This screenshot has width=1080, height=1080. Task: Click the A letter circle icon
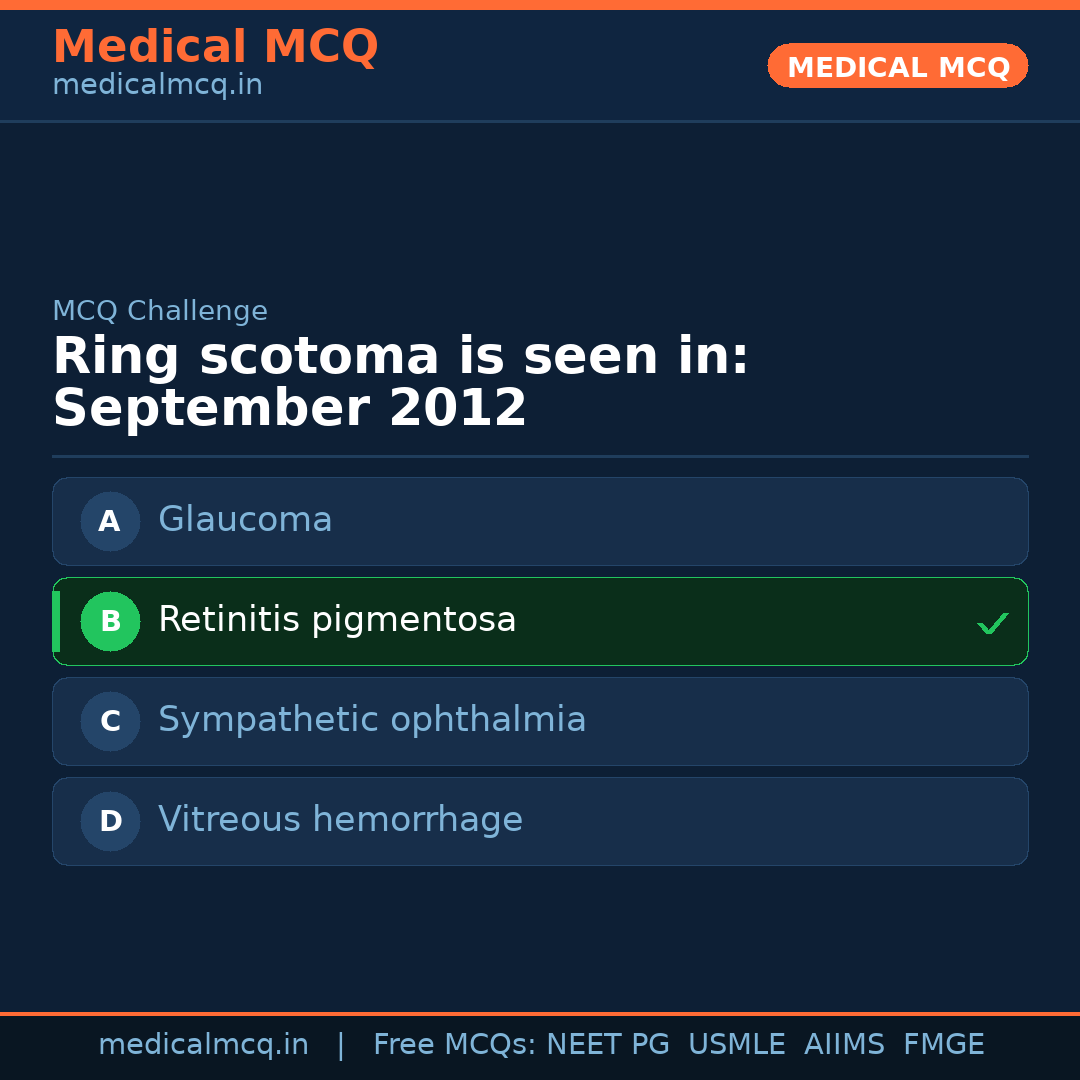110,521
